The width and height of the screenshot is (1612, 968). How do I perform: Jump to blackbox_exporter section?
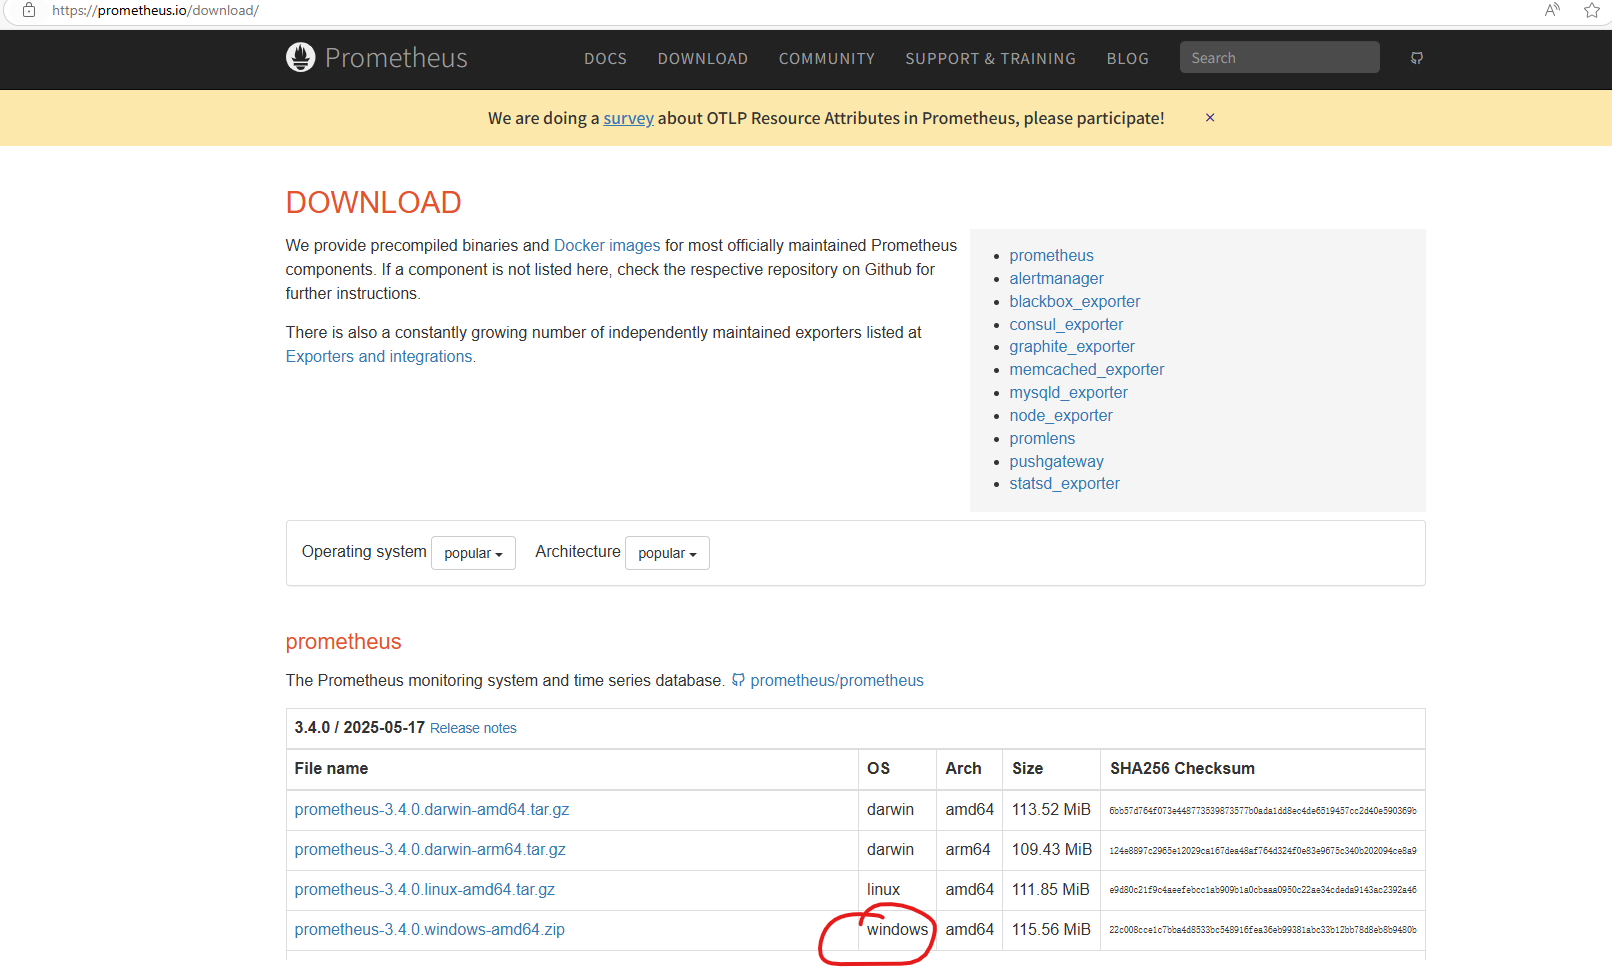pyautogui.click(x=1074, y=302)
